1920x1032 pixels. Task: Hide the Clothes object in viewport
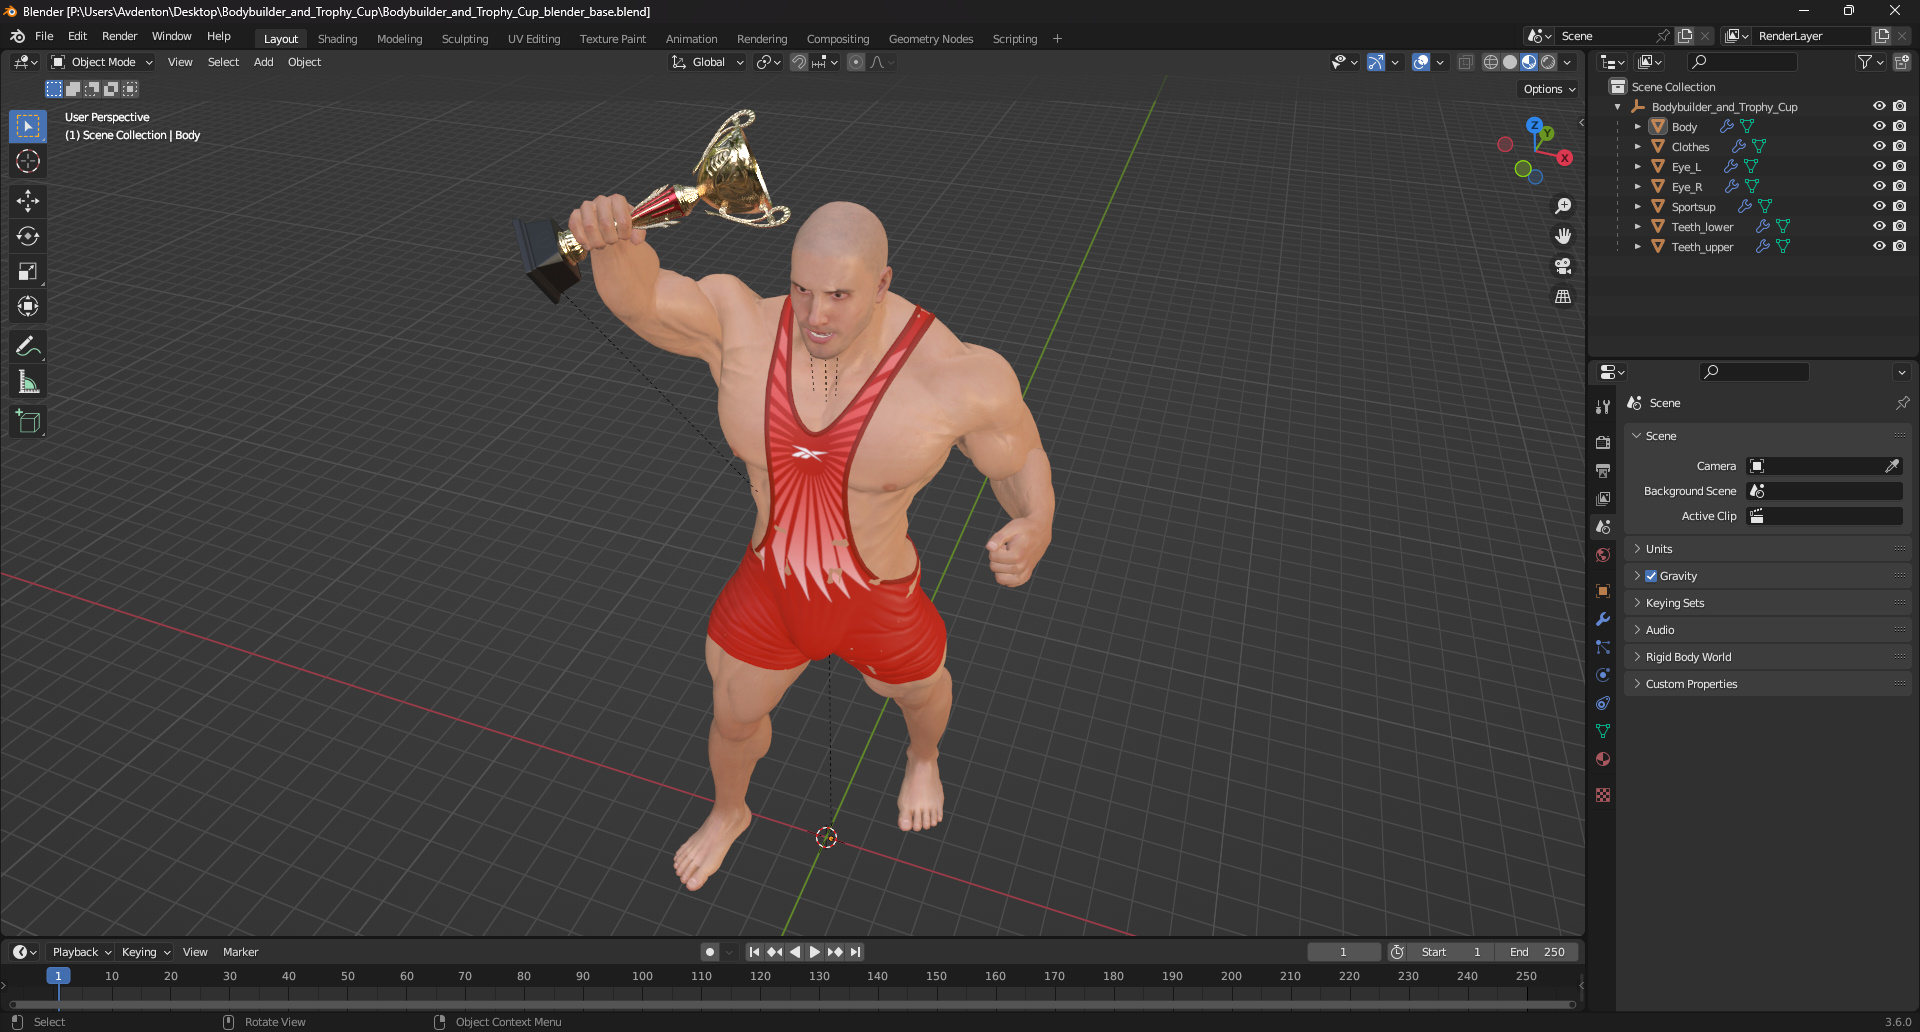coord(1879,146)
